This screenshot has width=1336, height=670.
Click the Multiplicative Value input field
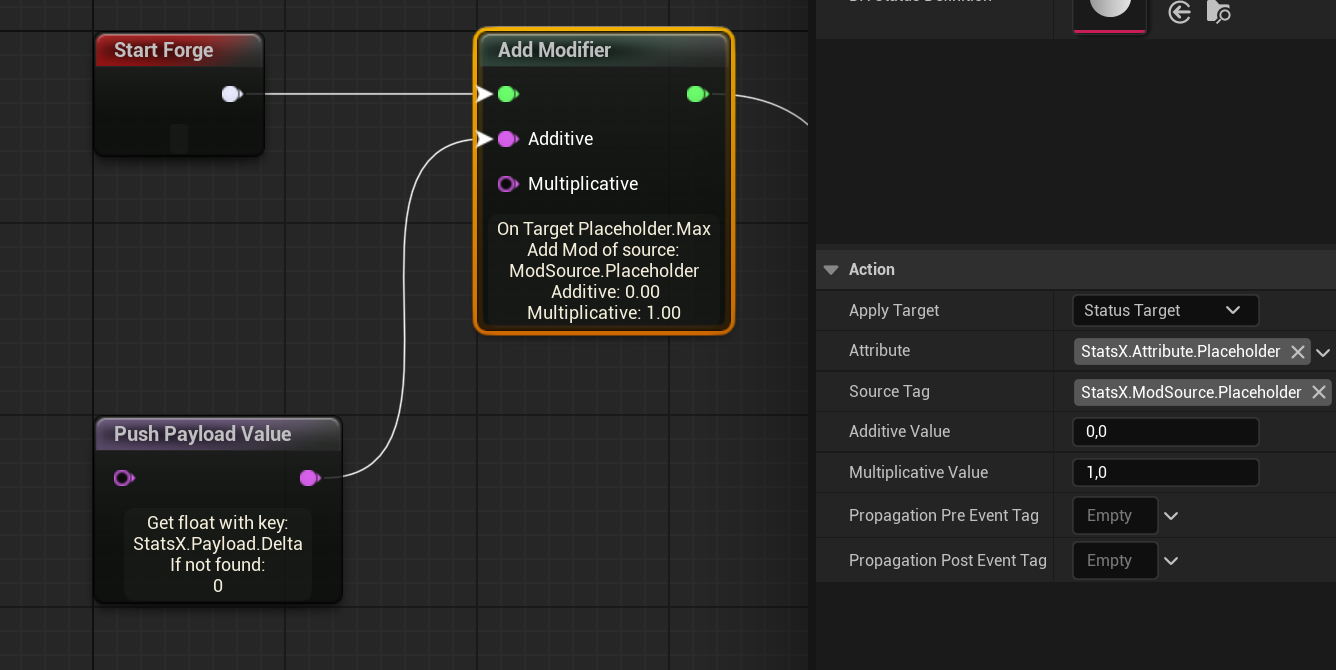(x=1164, y=473)
